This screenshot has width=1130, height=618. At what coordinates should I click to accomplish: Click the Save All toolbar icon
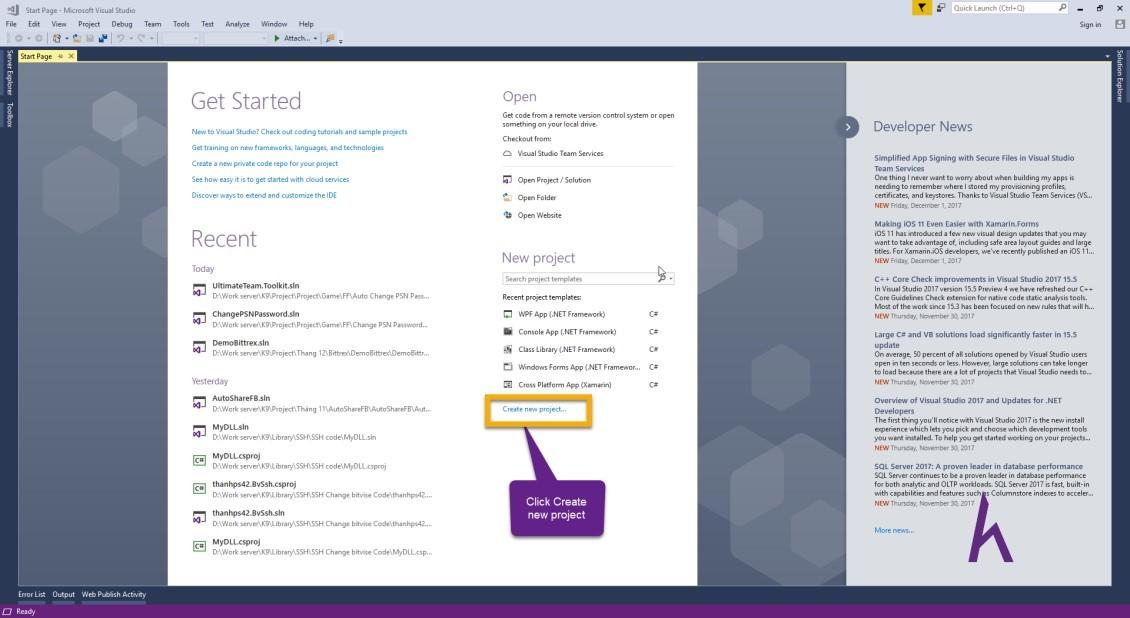[103, 38]
